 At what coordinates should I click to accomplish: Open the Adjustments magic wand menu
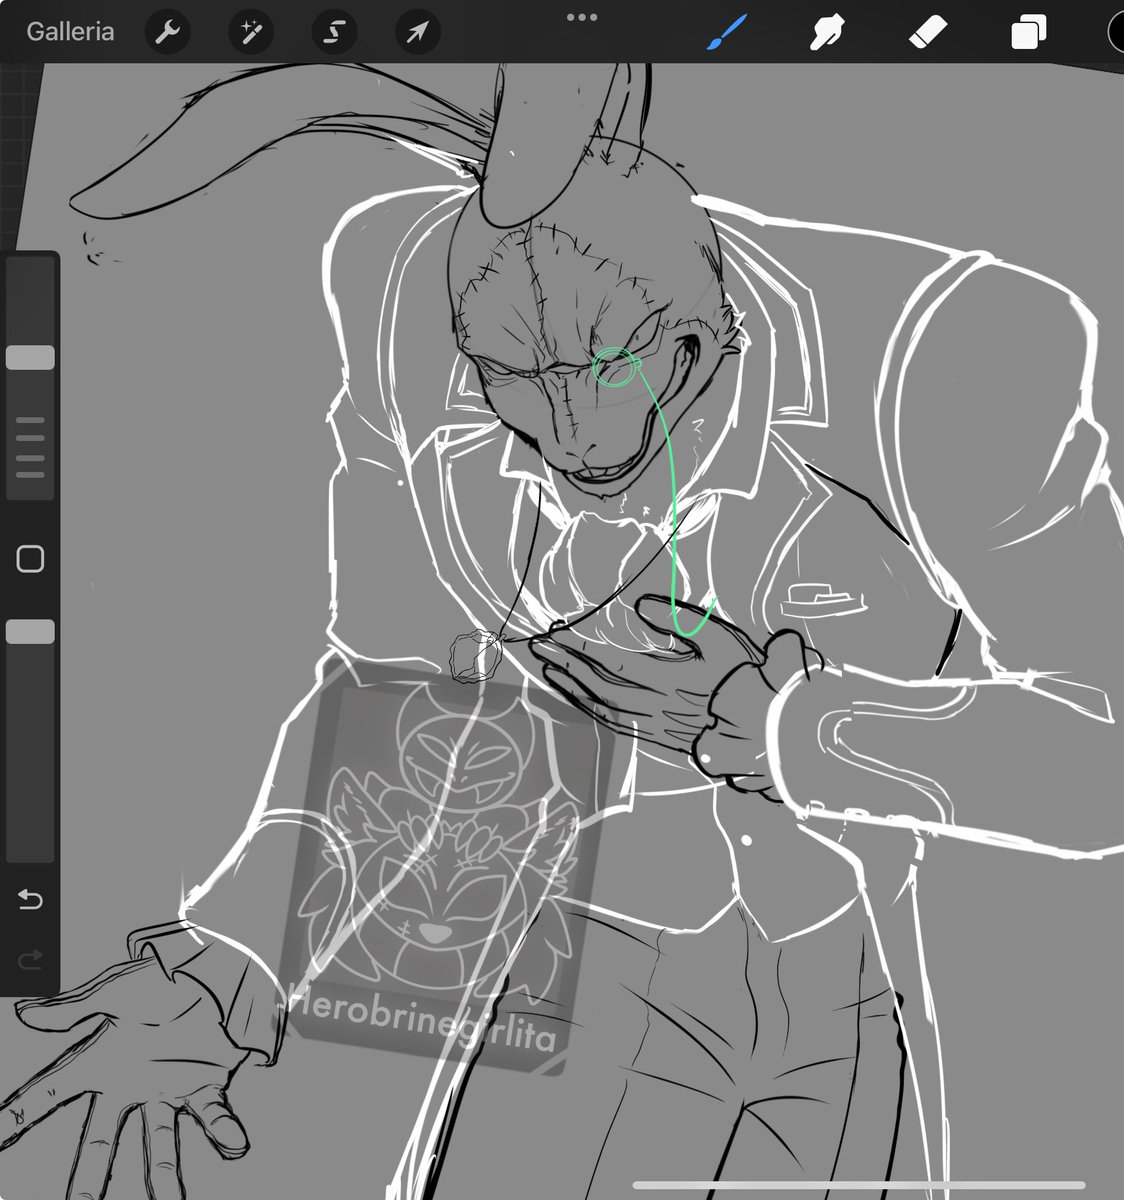[251, 32]
